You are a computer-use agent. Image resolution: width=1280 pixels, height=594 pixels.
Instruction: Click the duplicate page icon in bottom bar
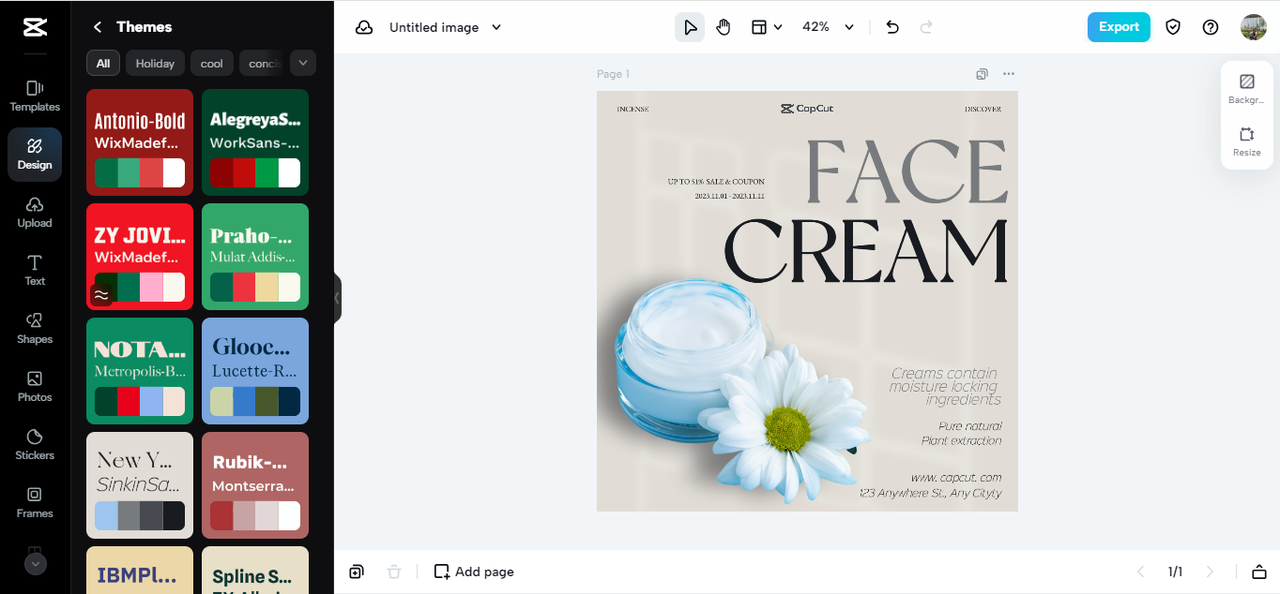tap(357, 572)
